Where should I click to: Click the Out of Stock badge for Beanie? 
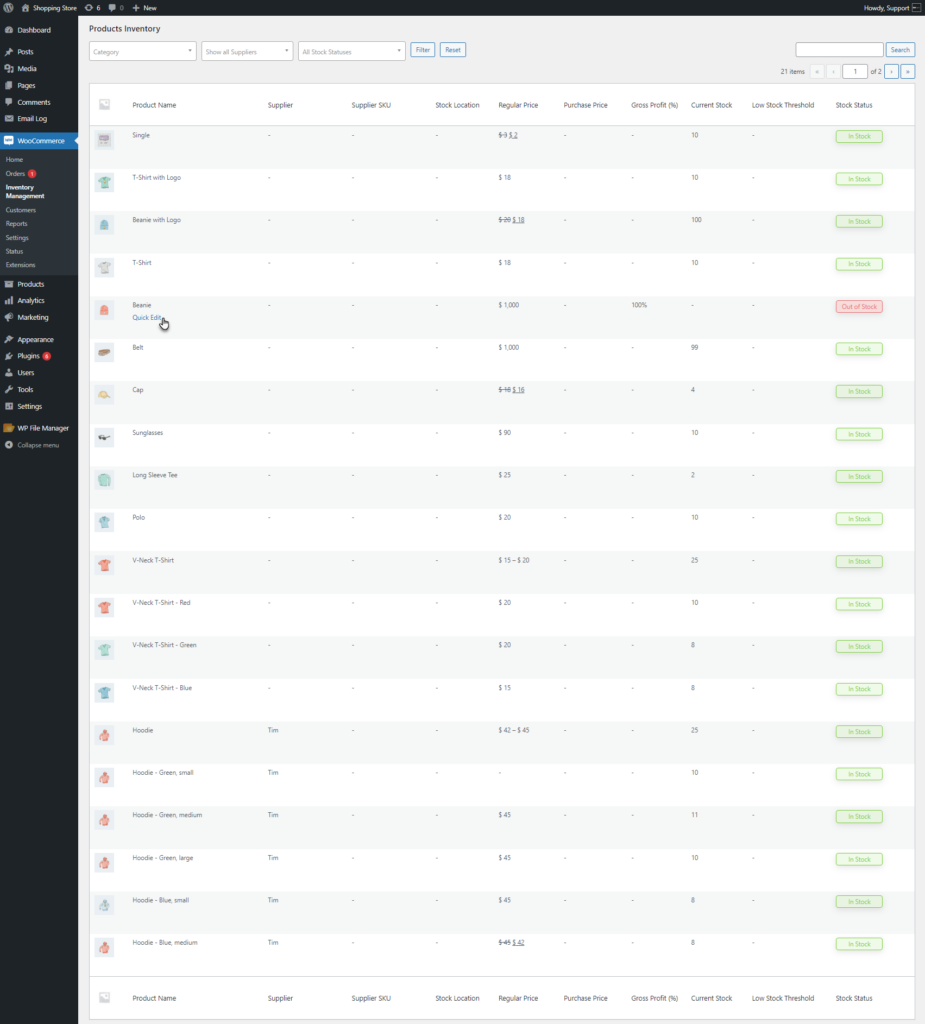click(x=859, y=306)
